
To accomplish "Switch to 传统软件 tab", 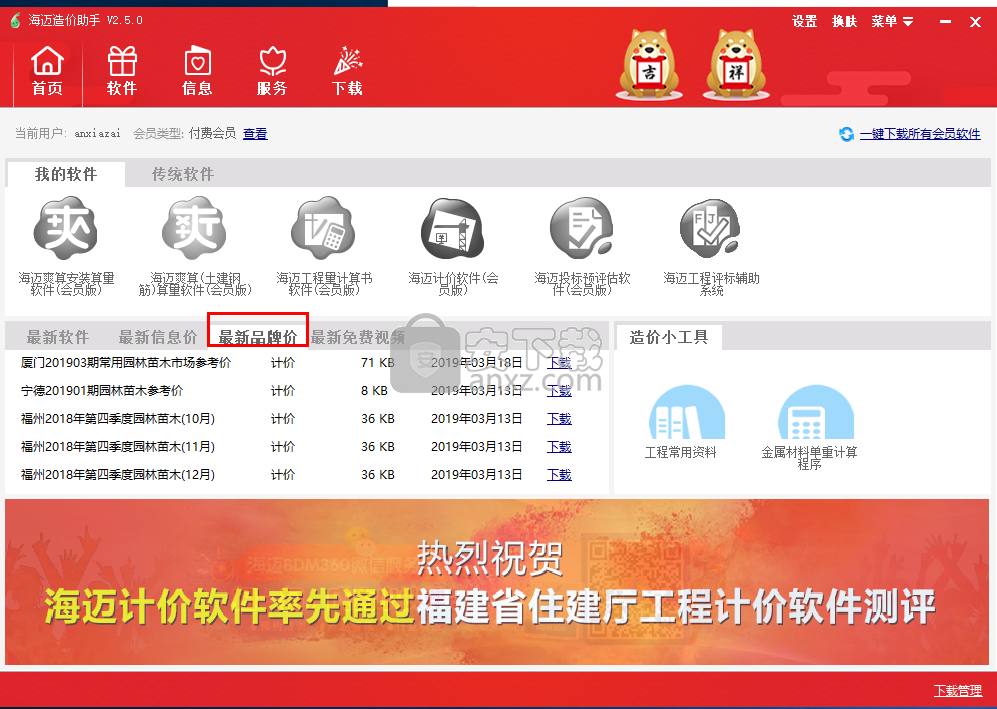I will (183, 174).
